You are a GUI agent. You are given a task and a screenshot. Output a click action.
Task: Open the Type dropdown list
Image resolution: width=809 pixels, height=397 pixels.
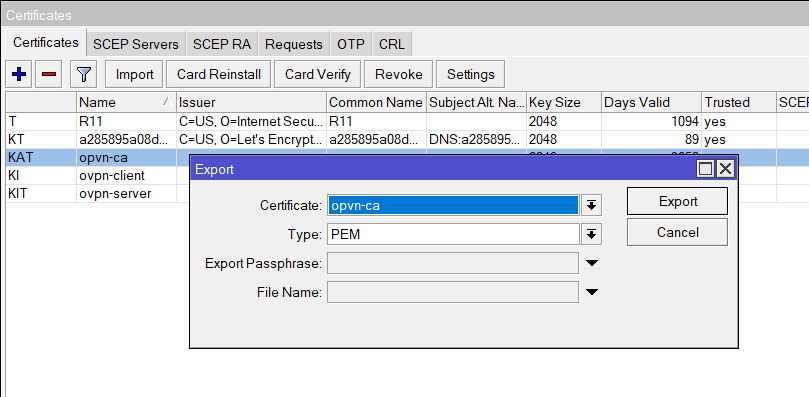coord(591,235)
